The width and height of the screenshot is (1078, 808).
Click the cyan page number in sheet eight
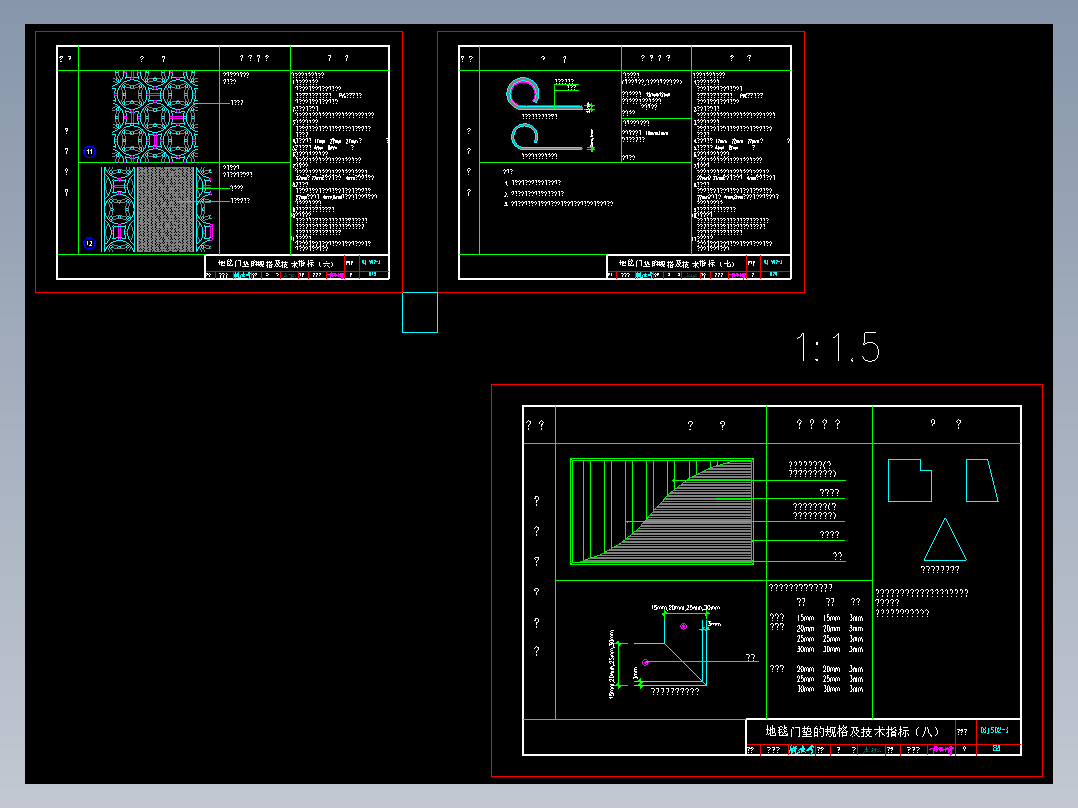point(996,749)
